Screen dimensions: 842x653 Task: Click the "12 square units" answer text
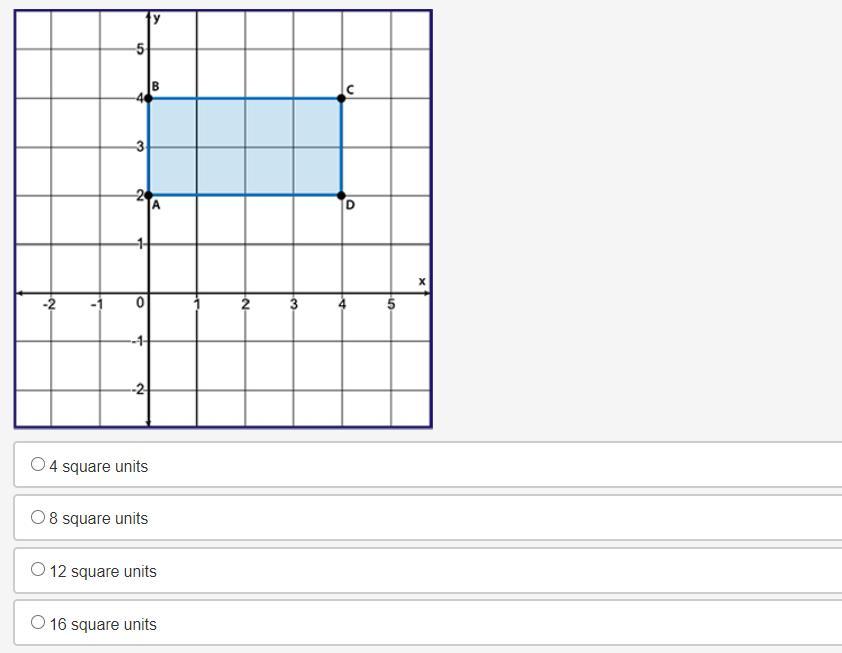point(103,572)
